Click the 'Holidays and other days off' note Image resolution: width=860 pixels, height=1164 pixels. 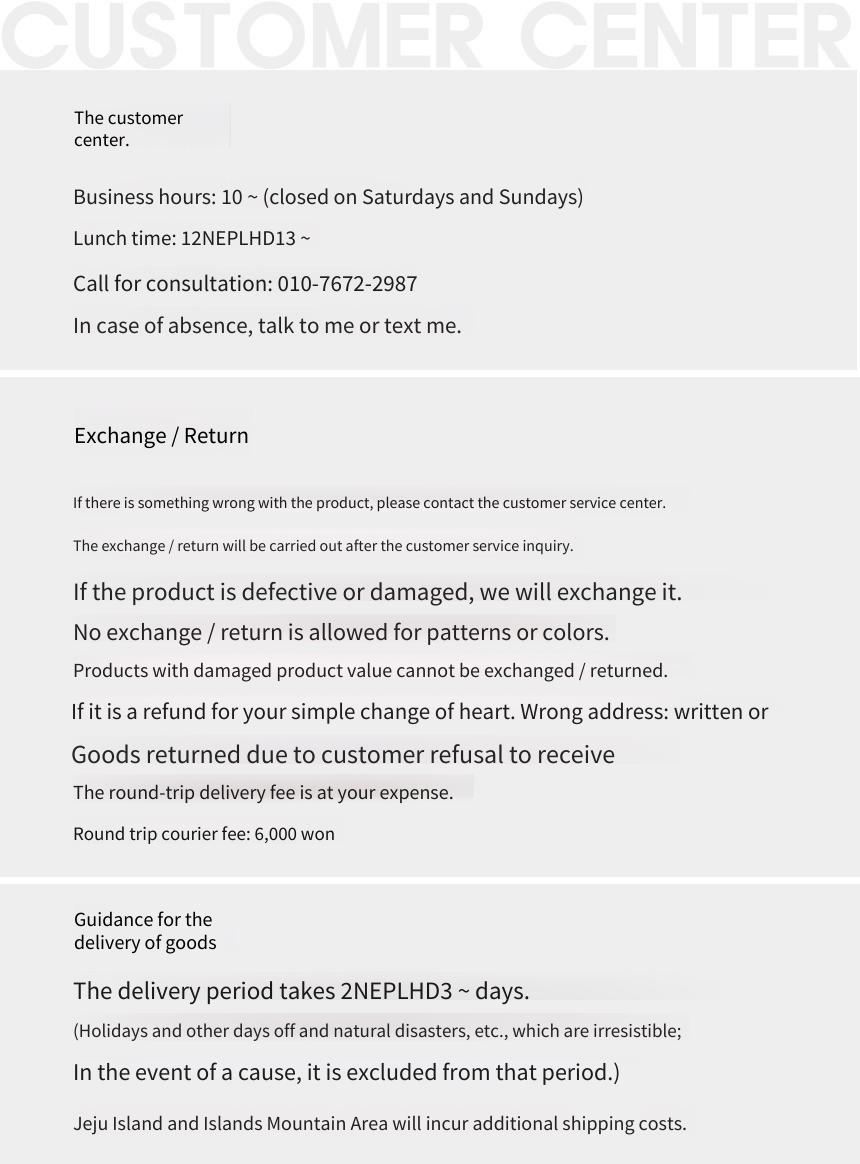[x=377, y=1031]
